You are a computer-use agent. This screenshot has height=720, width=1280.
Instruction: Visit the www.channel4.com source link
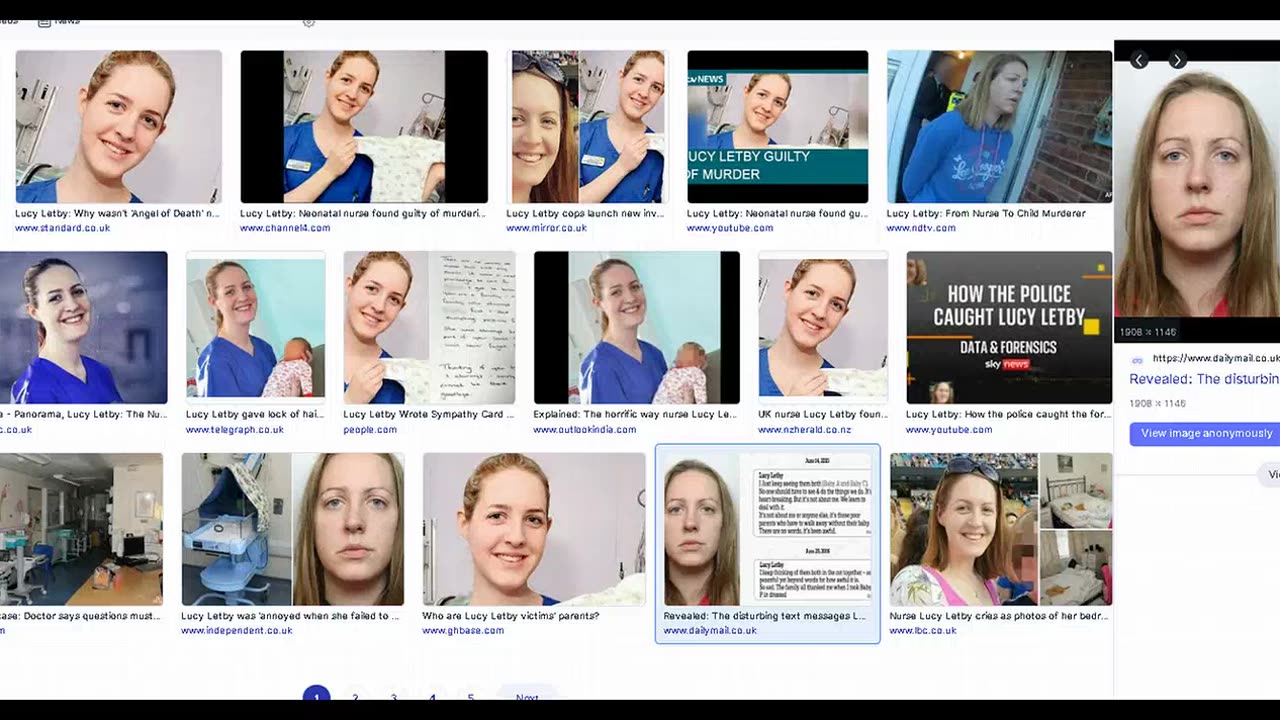coord(285,228)
